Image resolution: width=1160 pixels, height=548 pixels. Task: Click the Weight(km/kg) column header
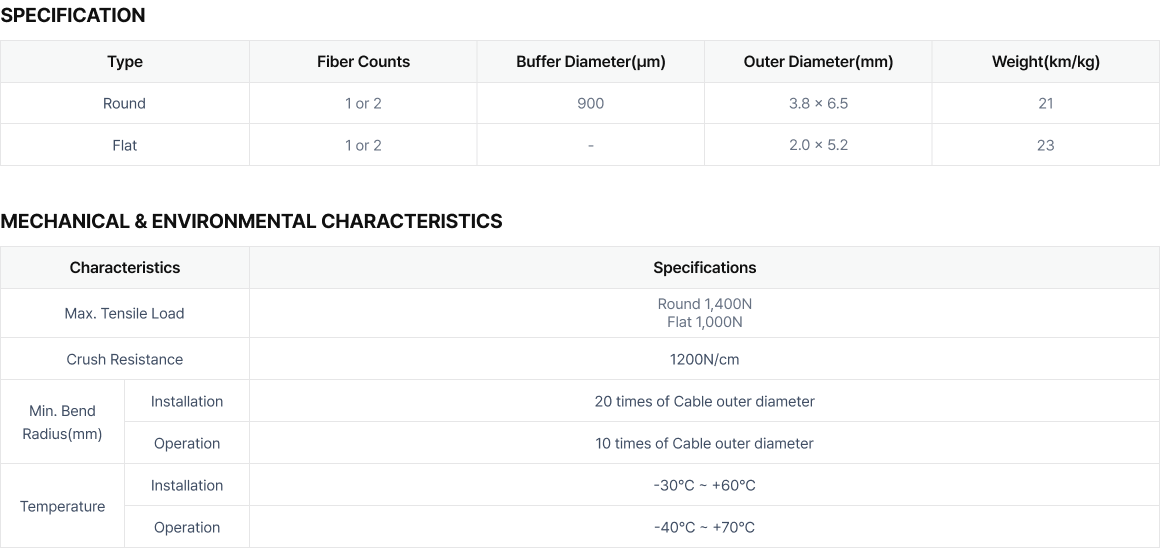(x=1045, y=61)
